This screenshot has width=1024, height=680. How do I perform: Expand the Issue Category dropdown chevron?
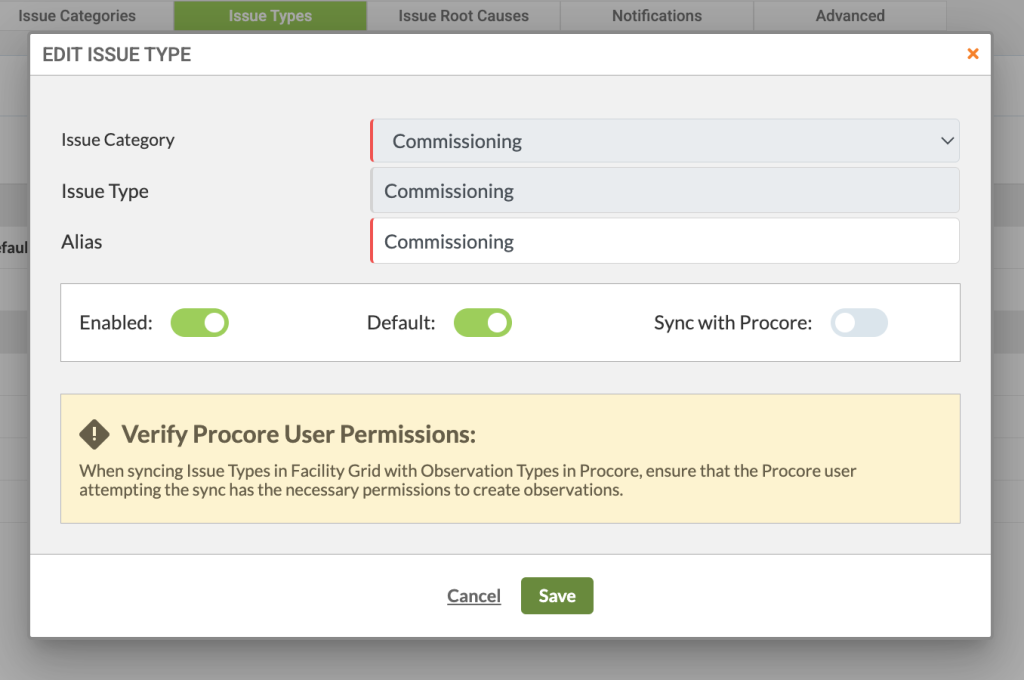[947, 140]
